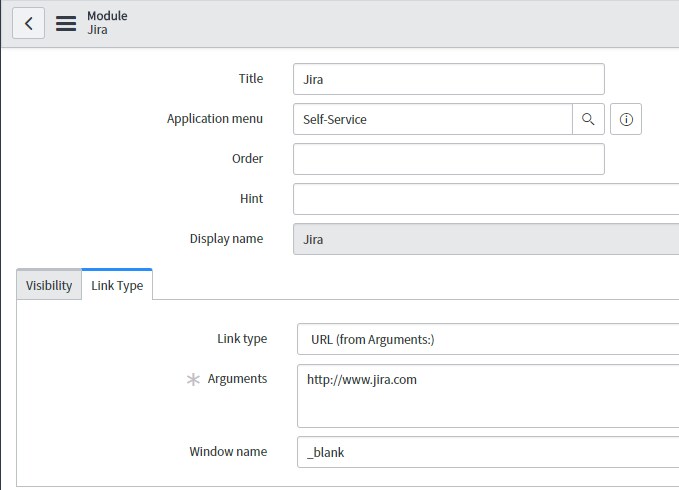Click the Display name label
Viewport: 679px width, 490px height.
tap(226, 239)
